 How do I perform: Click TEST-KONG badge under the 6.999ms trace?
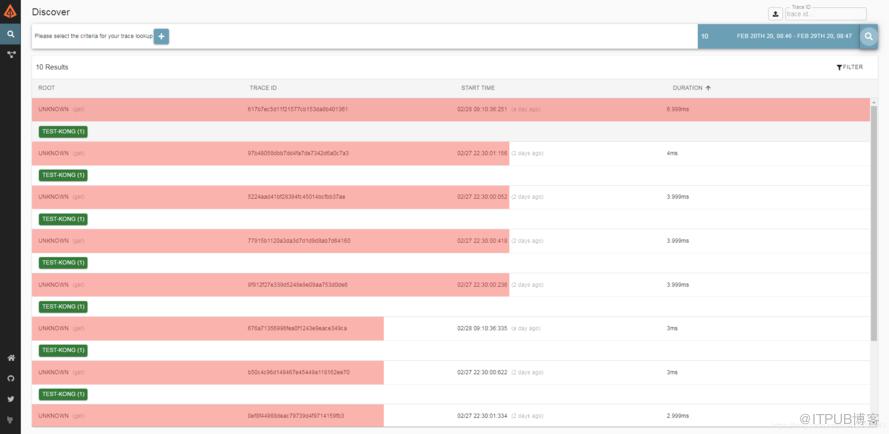(x=63, y=132)
